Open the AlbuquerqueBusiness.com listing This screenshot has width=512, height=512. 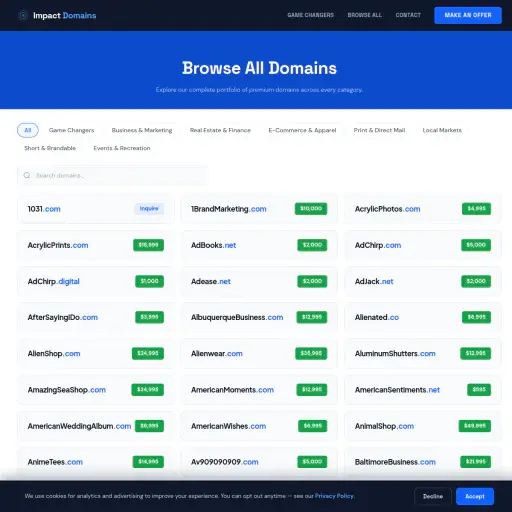259,317
